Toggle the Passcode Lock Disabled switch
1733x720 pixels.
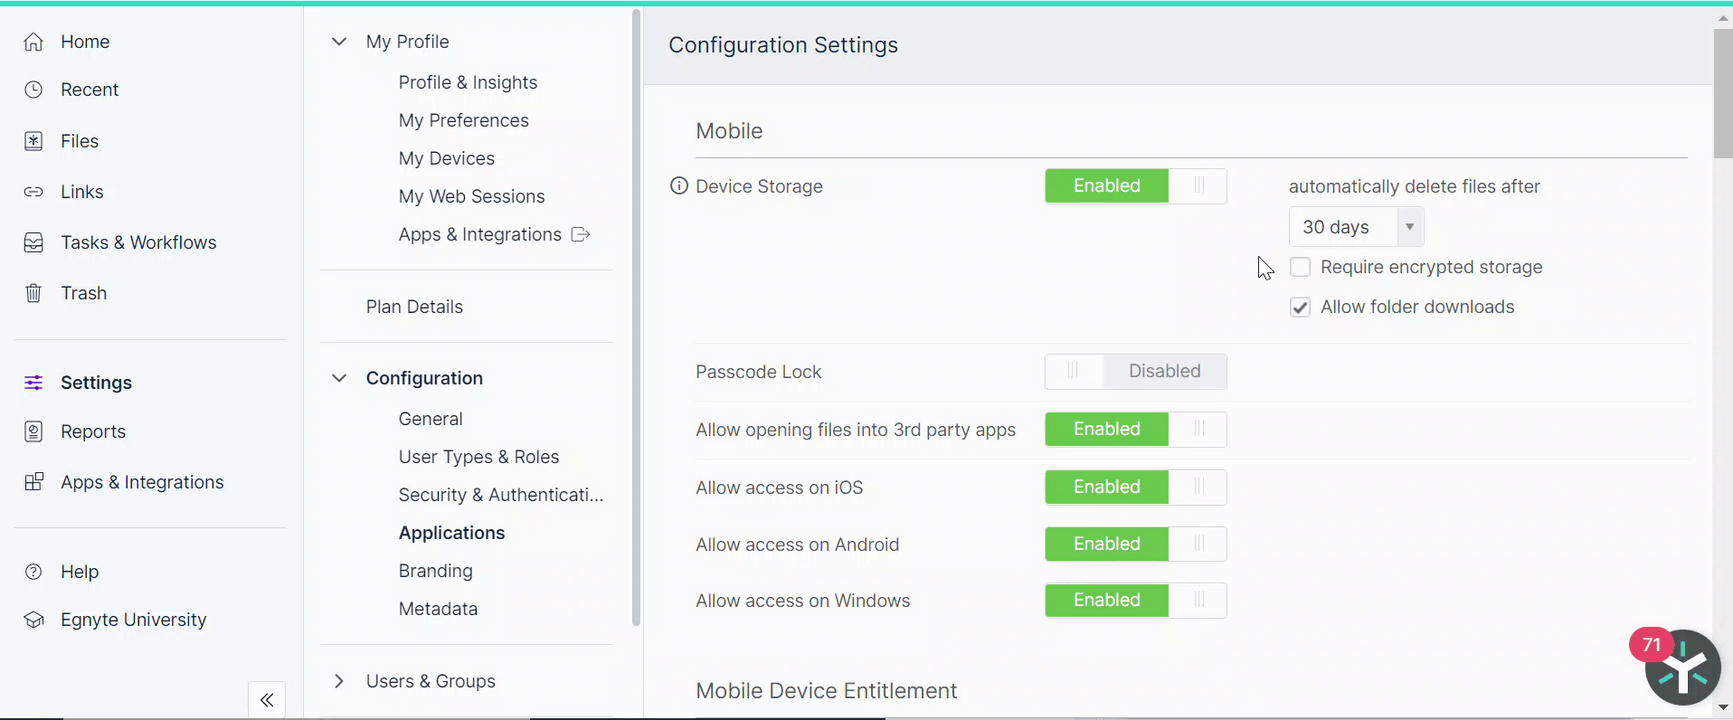[x=1136, y=372]
